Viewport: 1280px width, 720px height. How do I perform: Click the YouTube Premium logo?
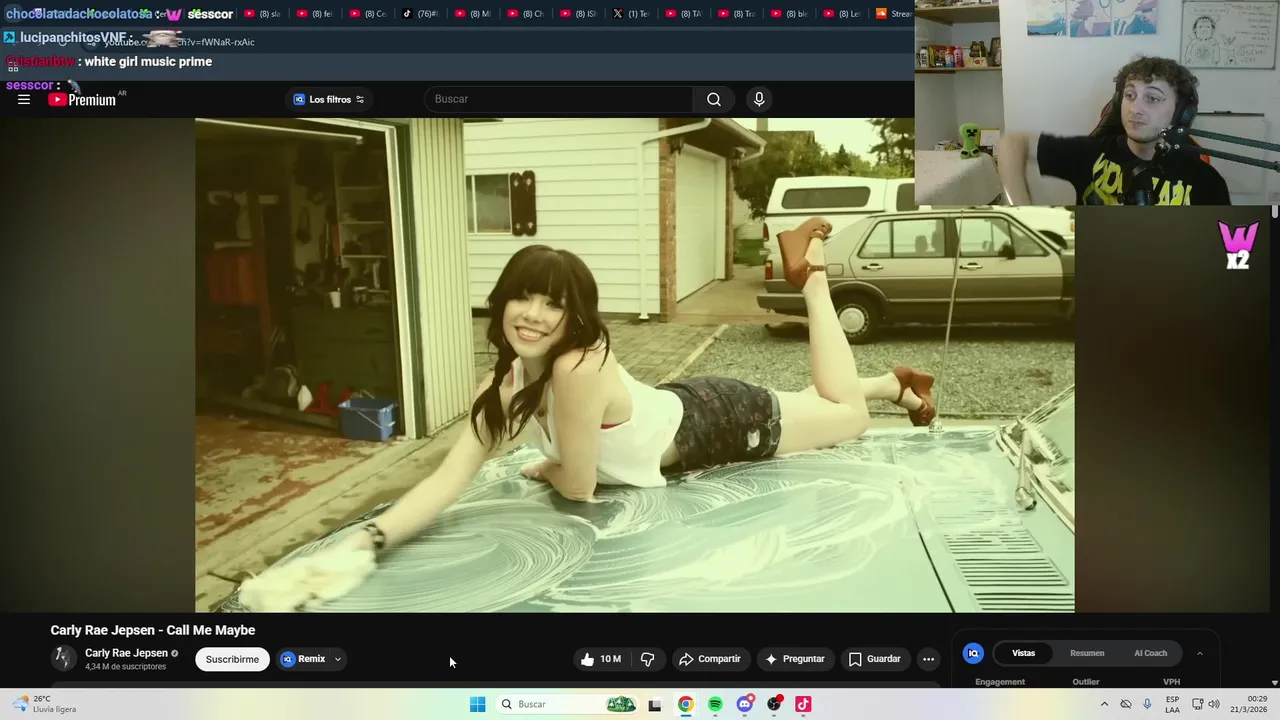[82, 99]
